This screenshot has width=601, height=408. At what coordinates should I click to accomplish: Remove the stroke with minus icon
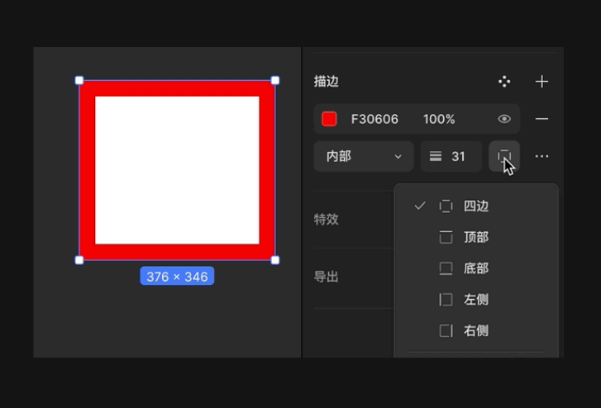pyautogui.click(x=542, y=119)
